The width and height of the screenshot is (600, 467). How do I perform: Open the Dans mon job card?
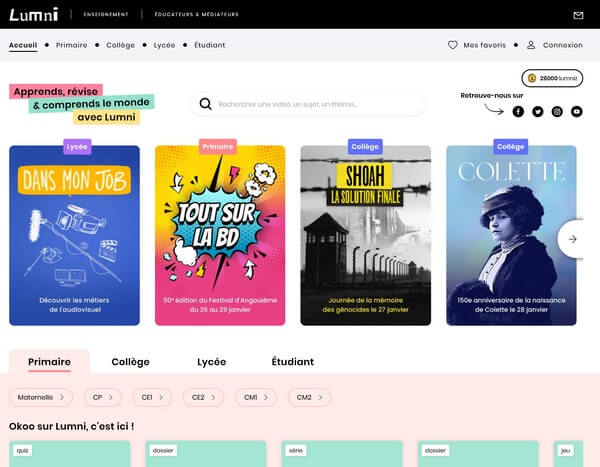[75, 235]
